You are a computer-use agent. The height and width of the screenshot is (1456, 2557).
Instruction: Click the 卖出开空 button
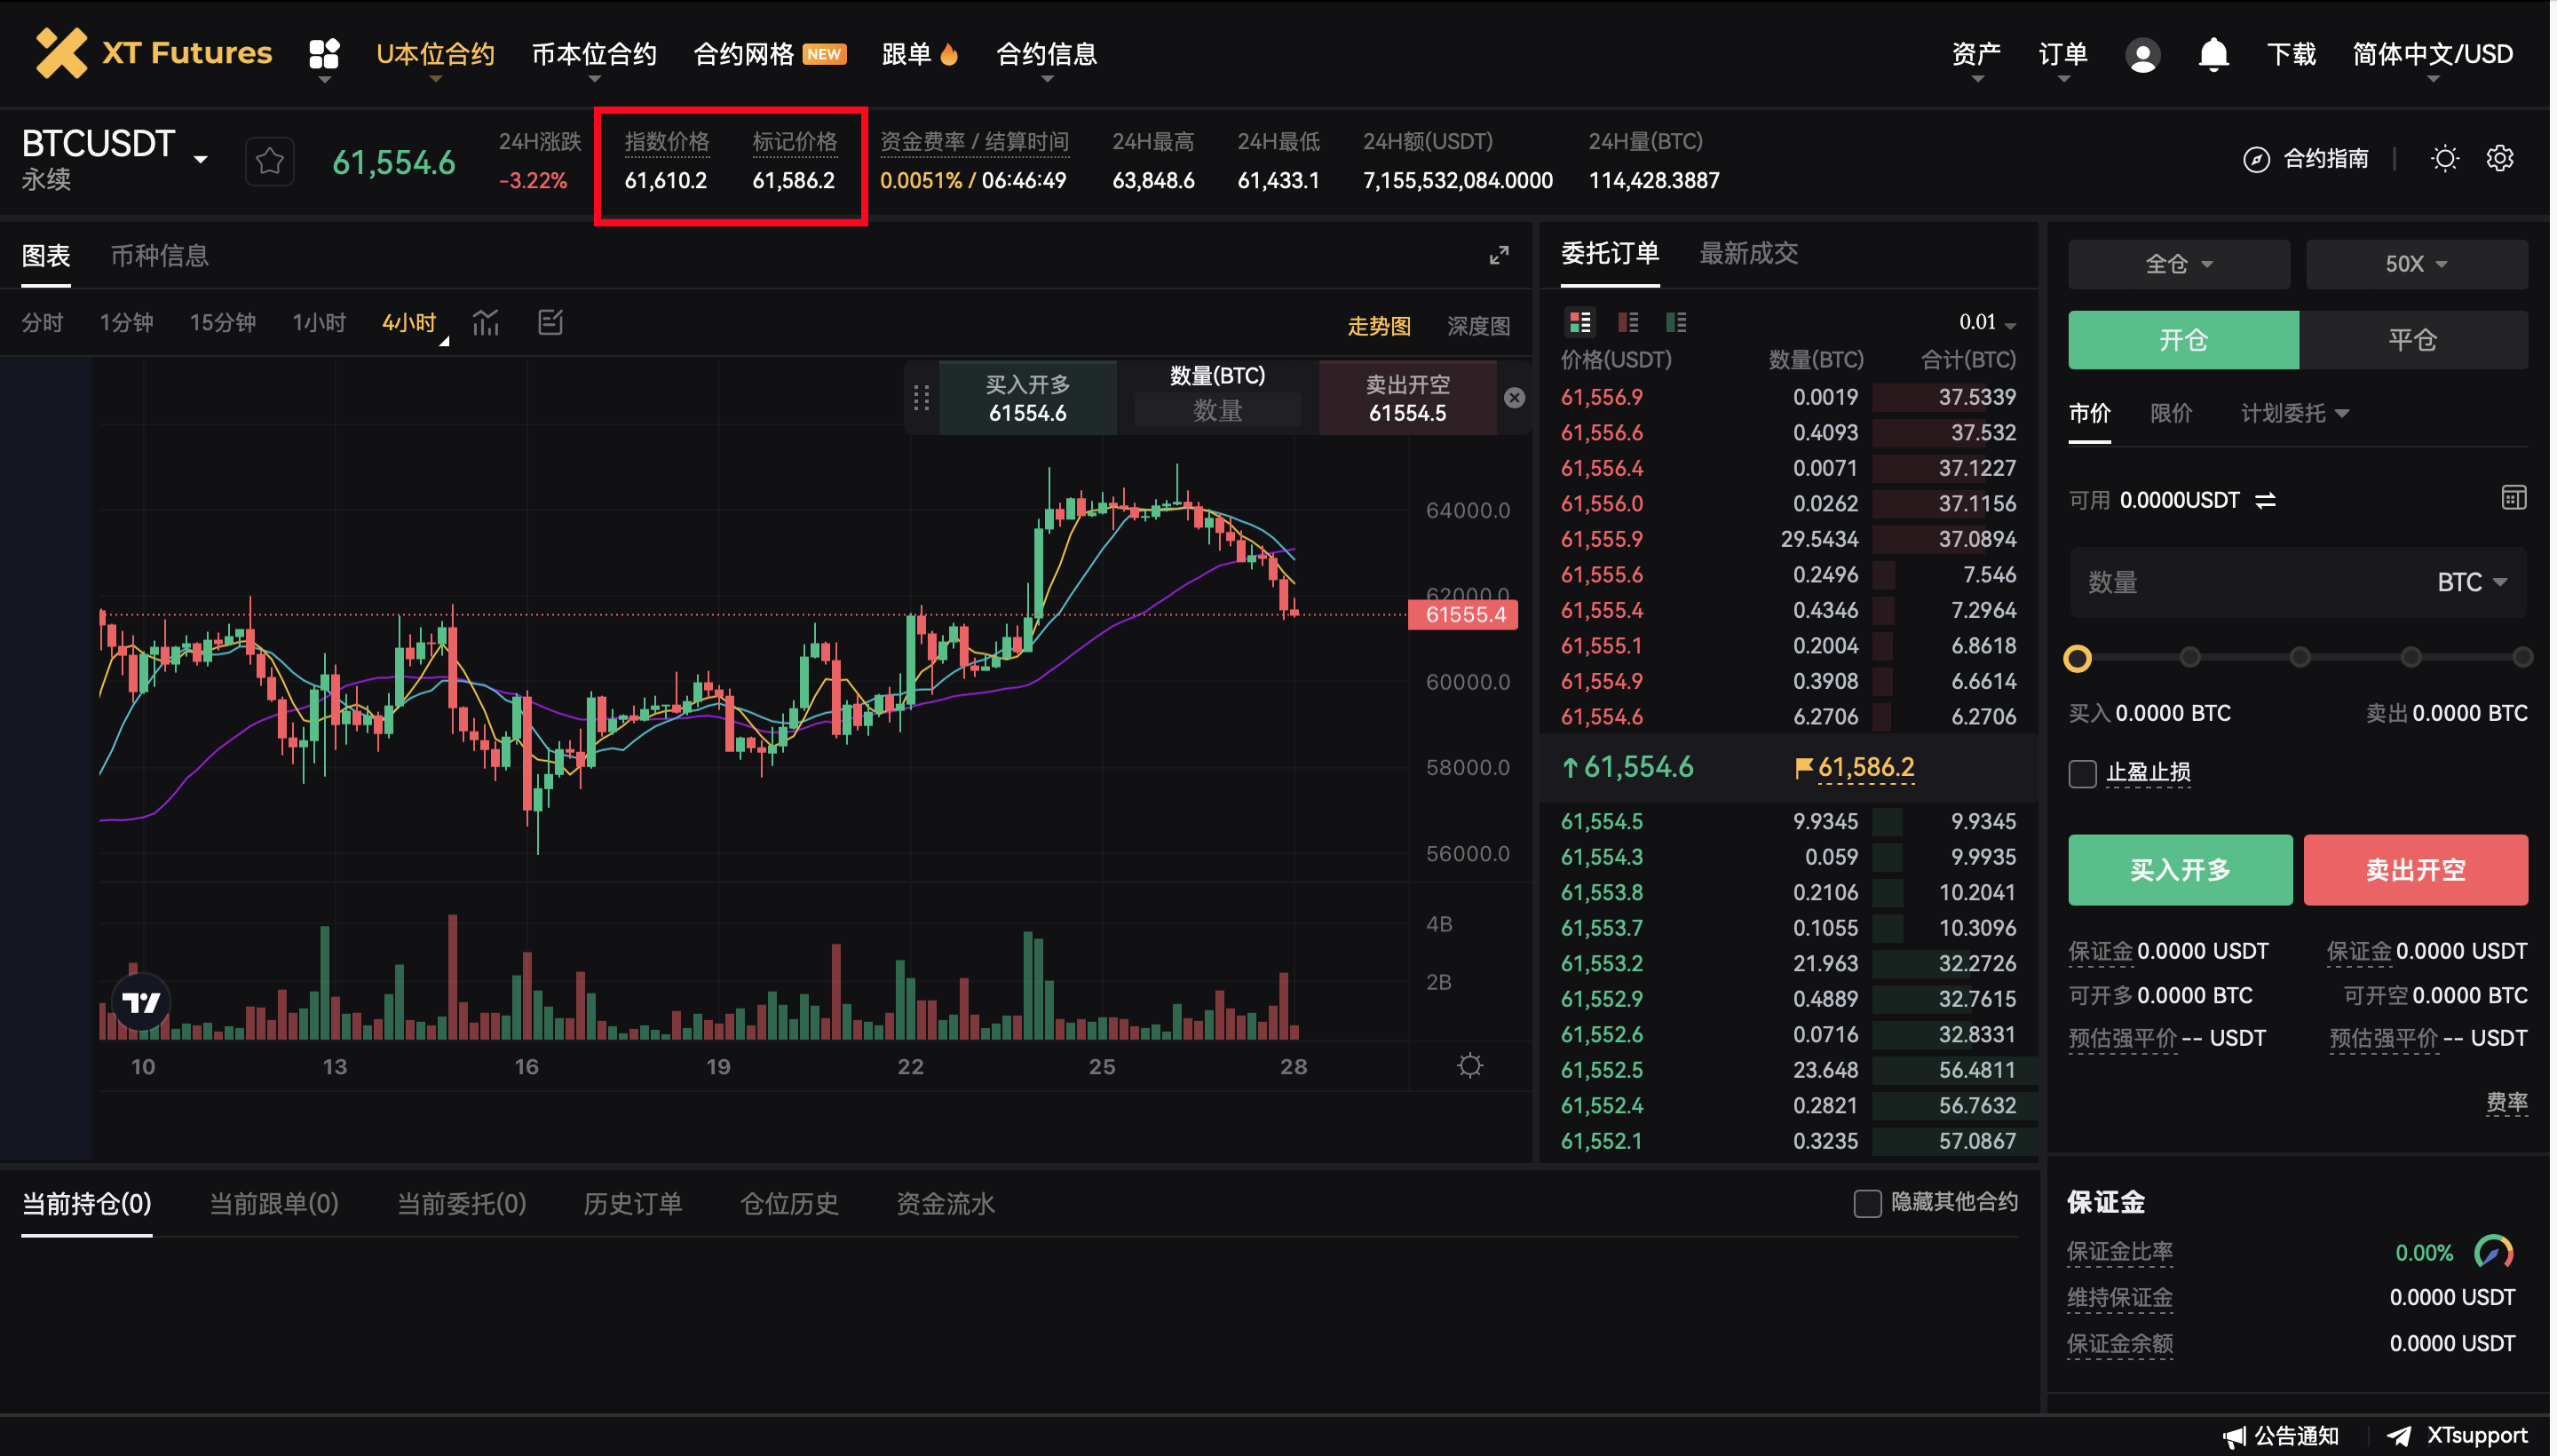2414,869
